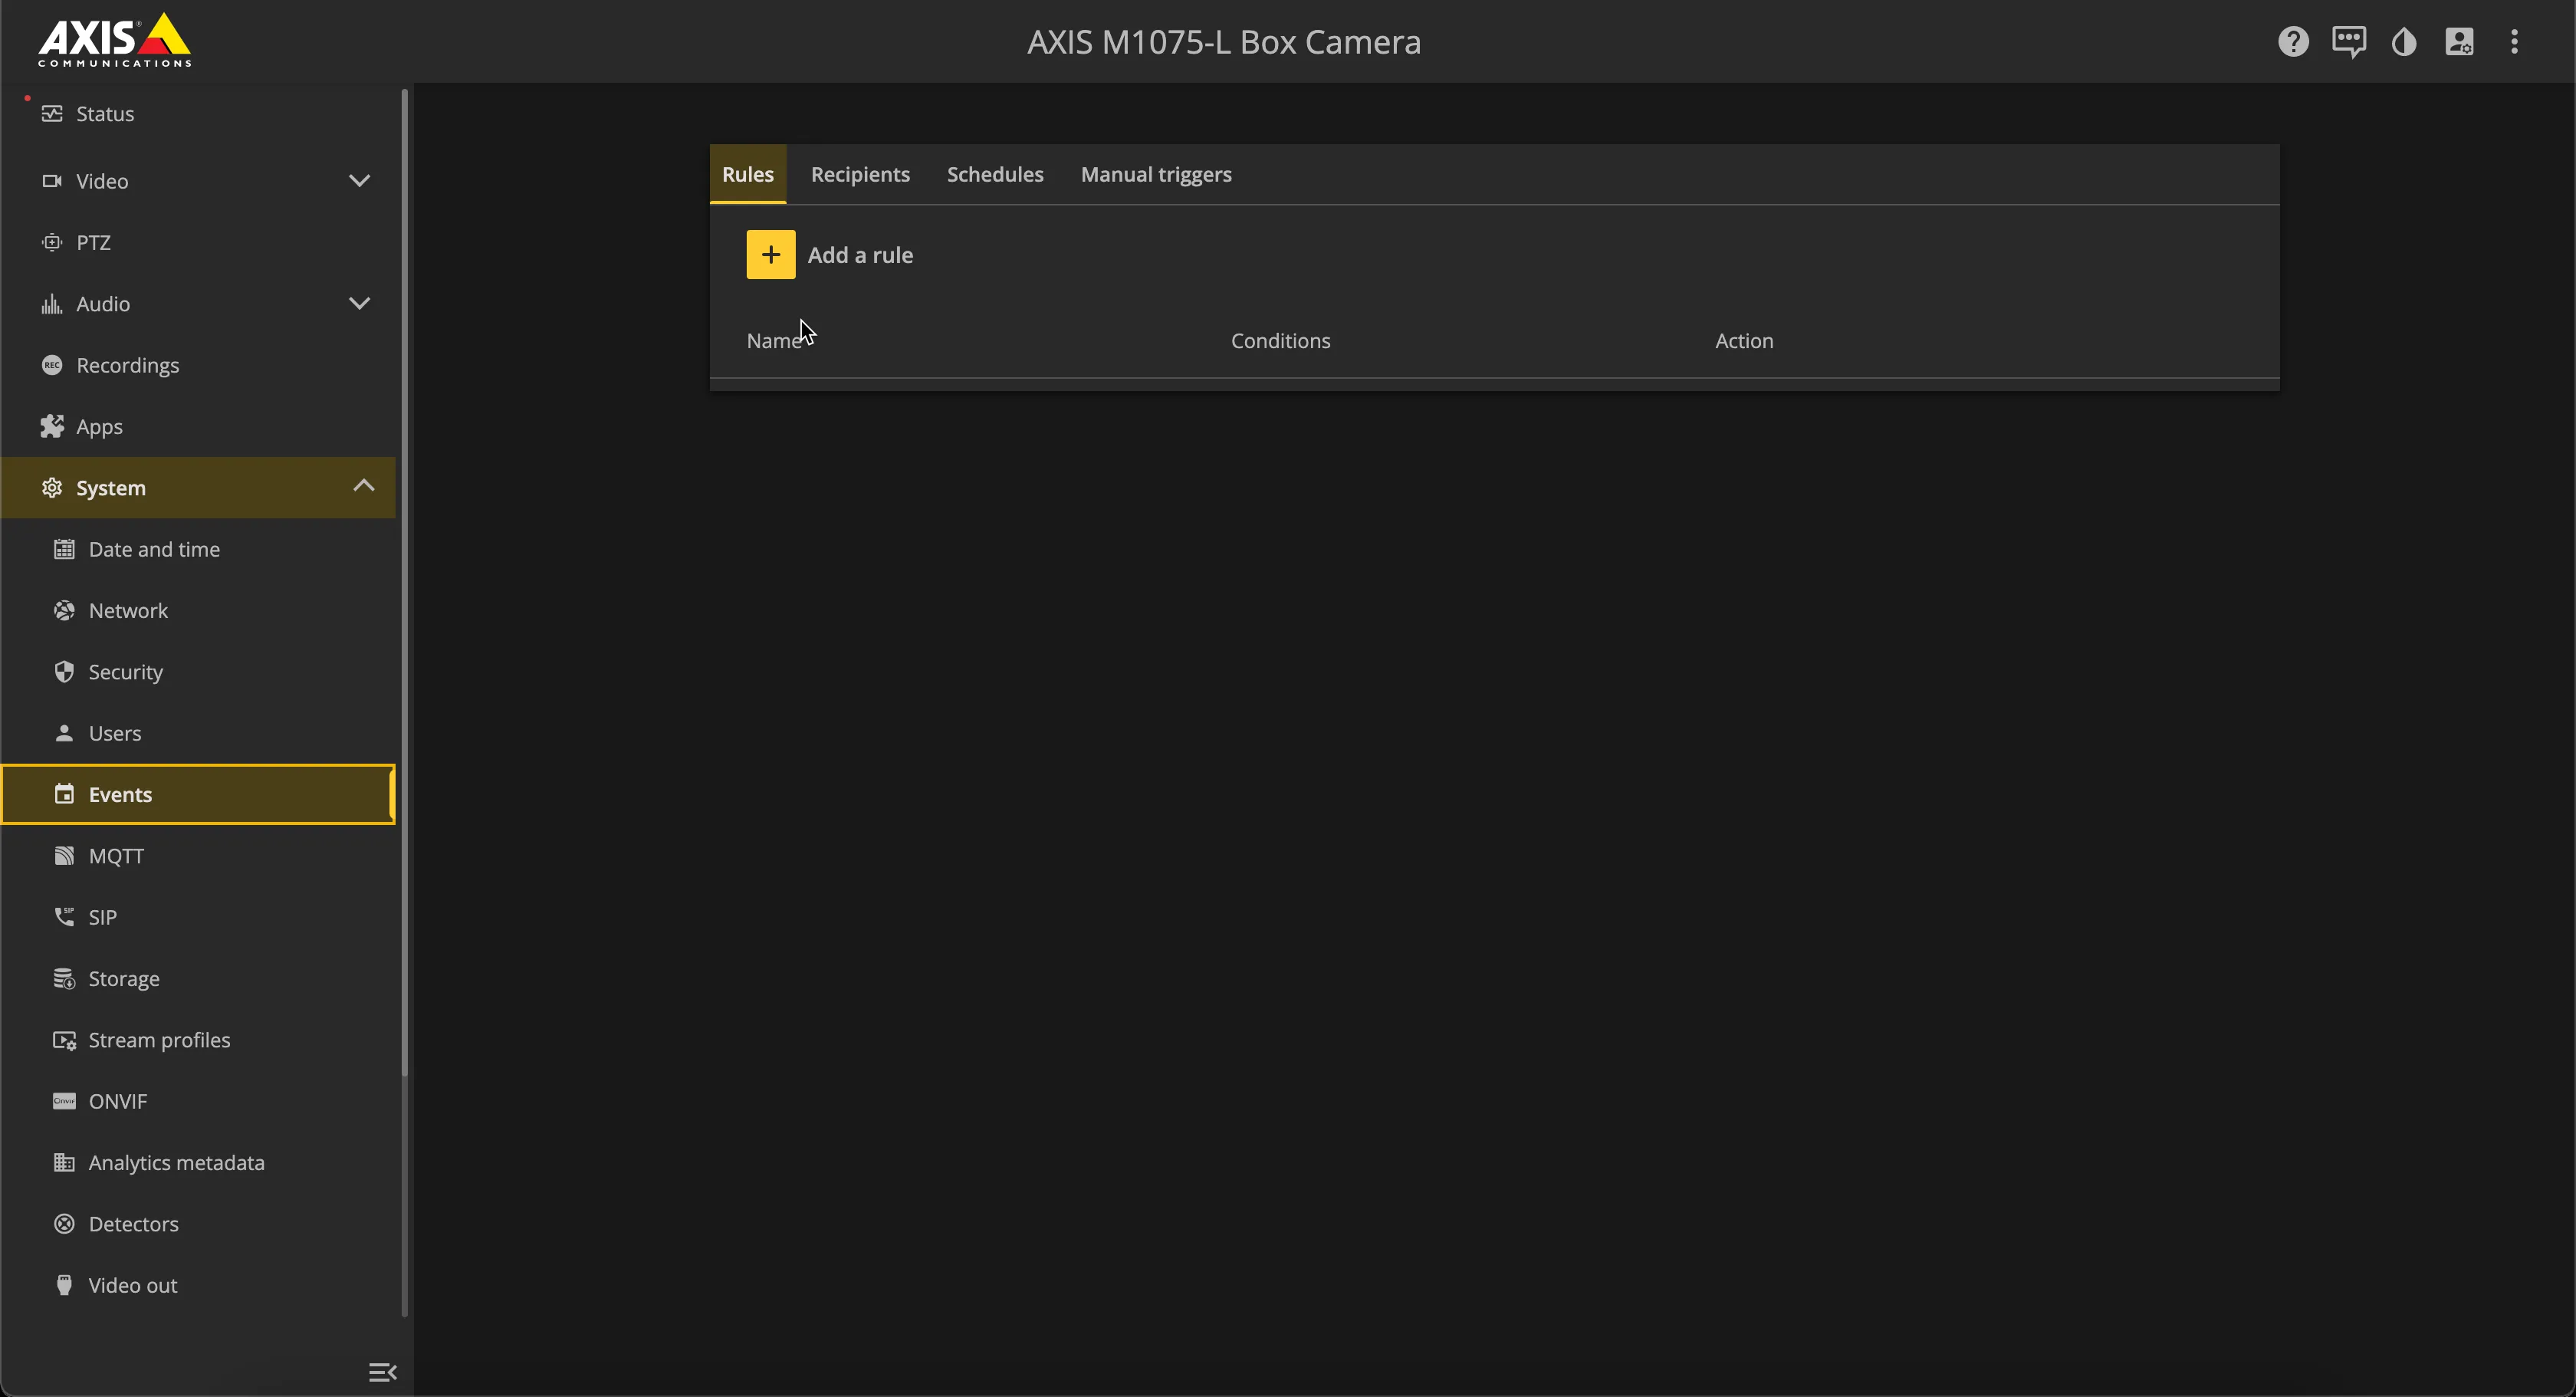The height and width of the screenshot is (1397, 2576).
Task: Open Stream profiles
Action: (198, 1040)
